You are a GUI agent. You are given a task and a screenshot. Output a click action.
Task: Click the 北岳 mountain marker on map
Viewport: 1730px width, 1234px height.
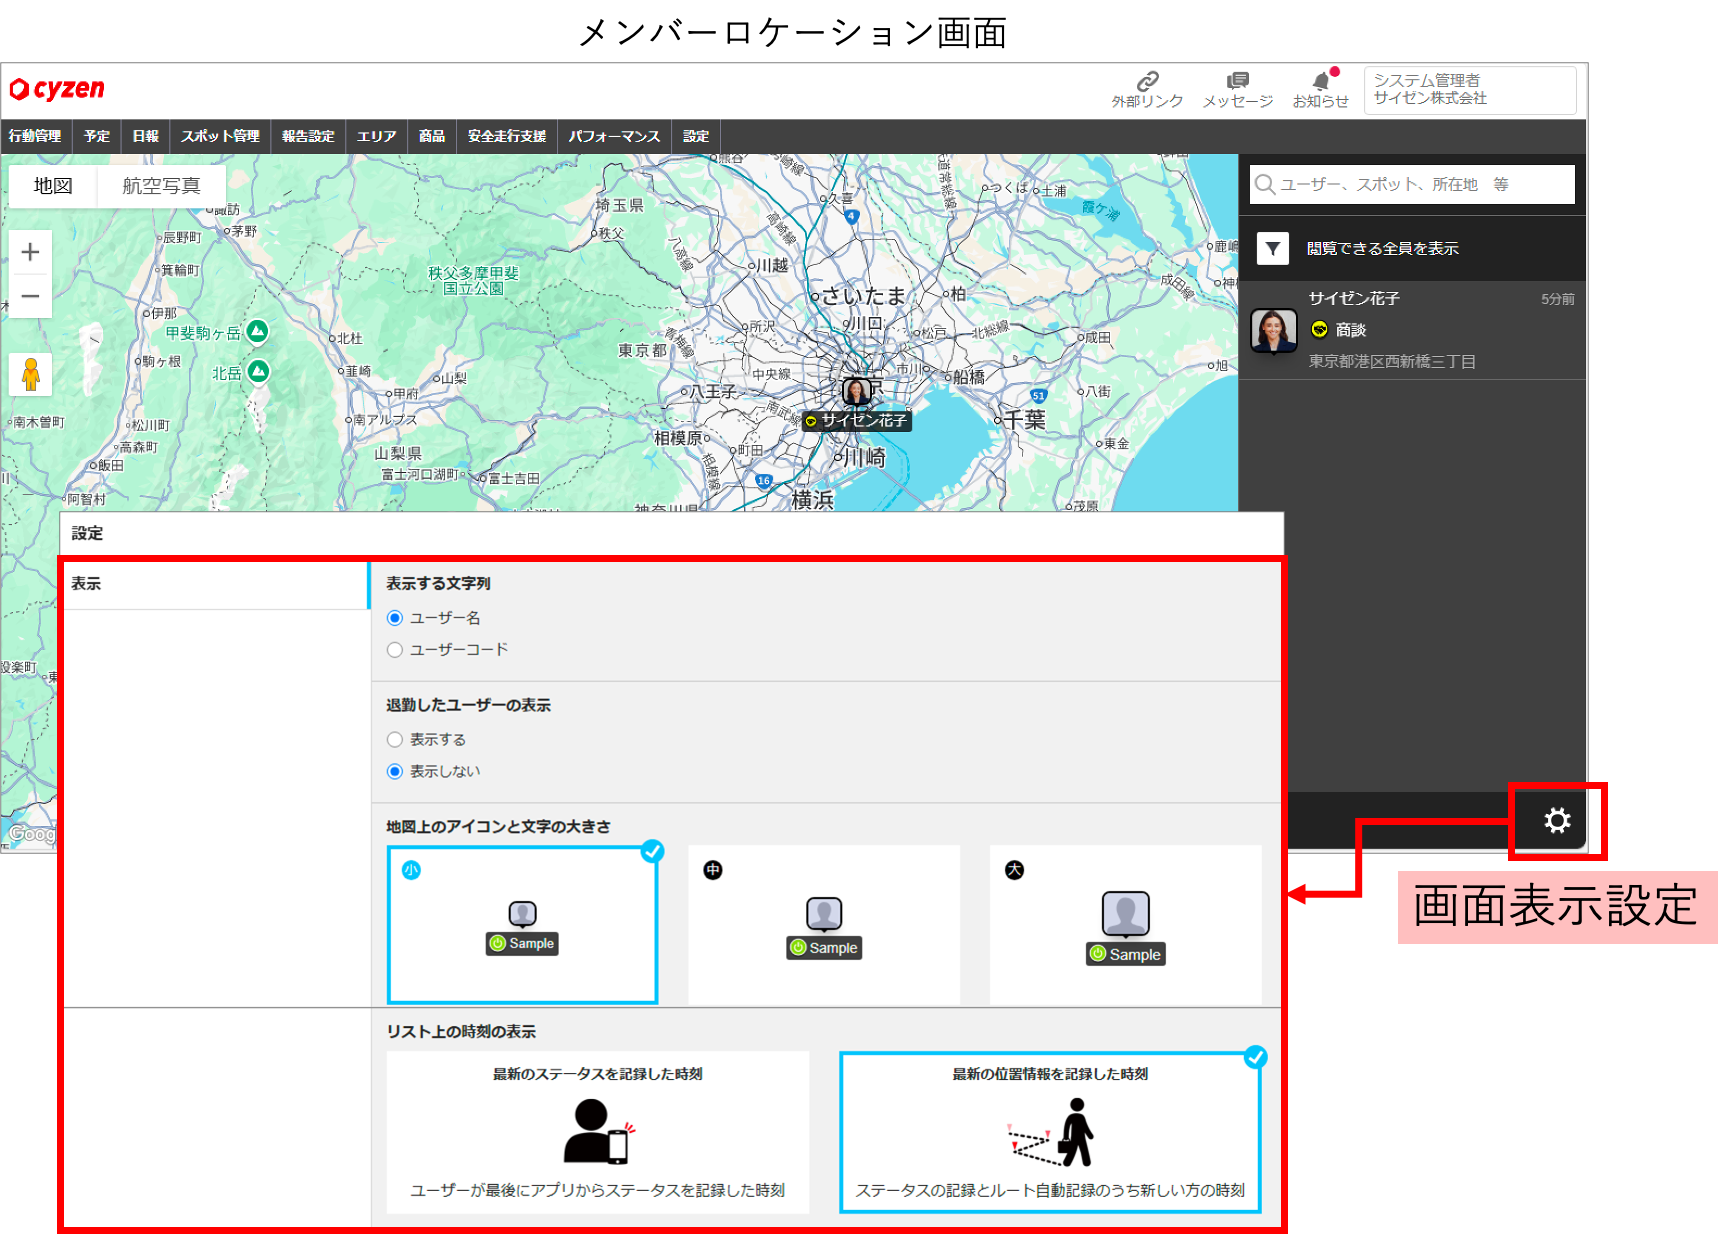click(x=258, y=372)
